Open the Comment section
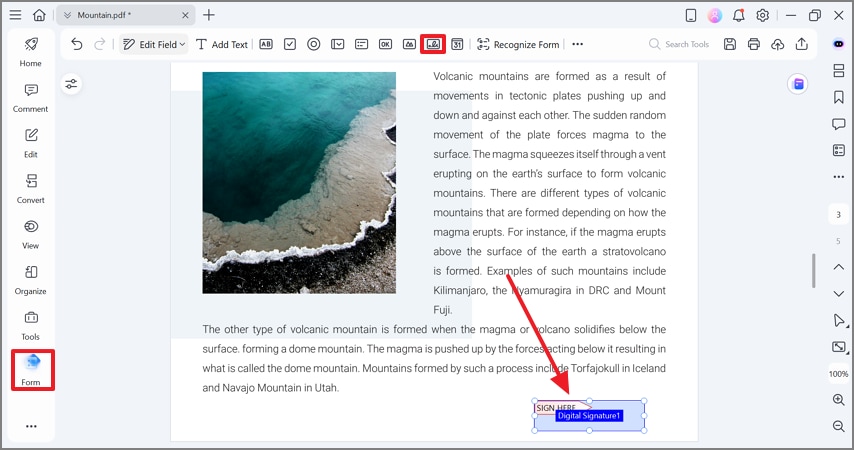The width and height of the screenshot is (854, 450). click(x=30, y=98)
